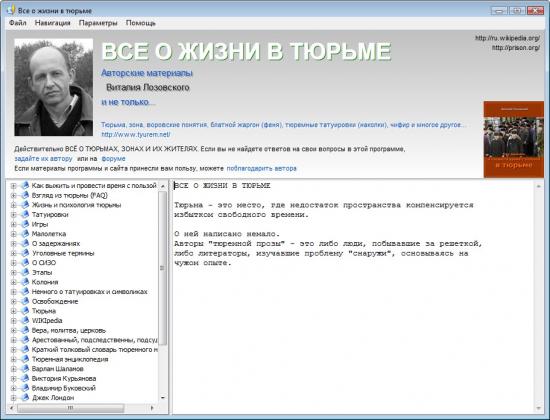Screen dimensions: 550x420
Task: Click the book icon beside Джек Лондон
Action: point(25,398)
